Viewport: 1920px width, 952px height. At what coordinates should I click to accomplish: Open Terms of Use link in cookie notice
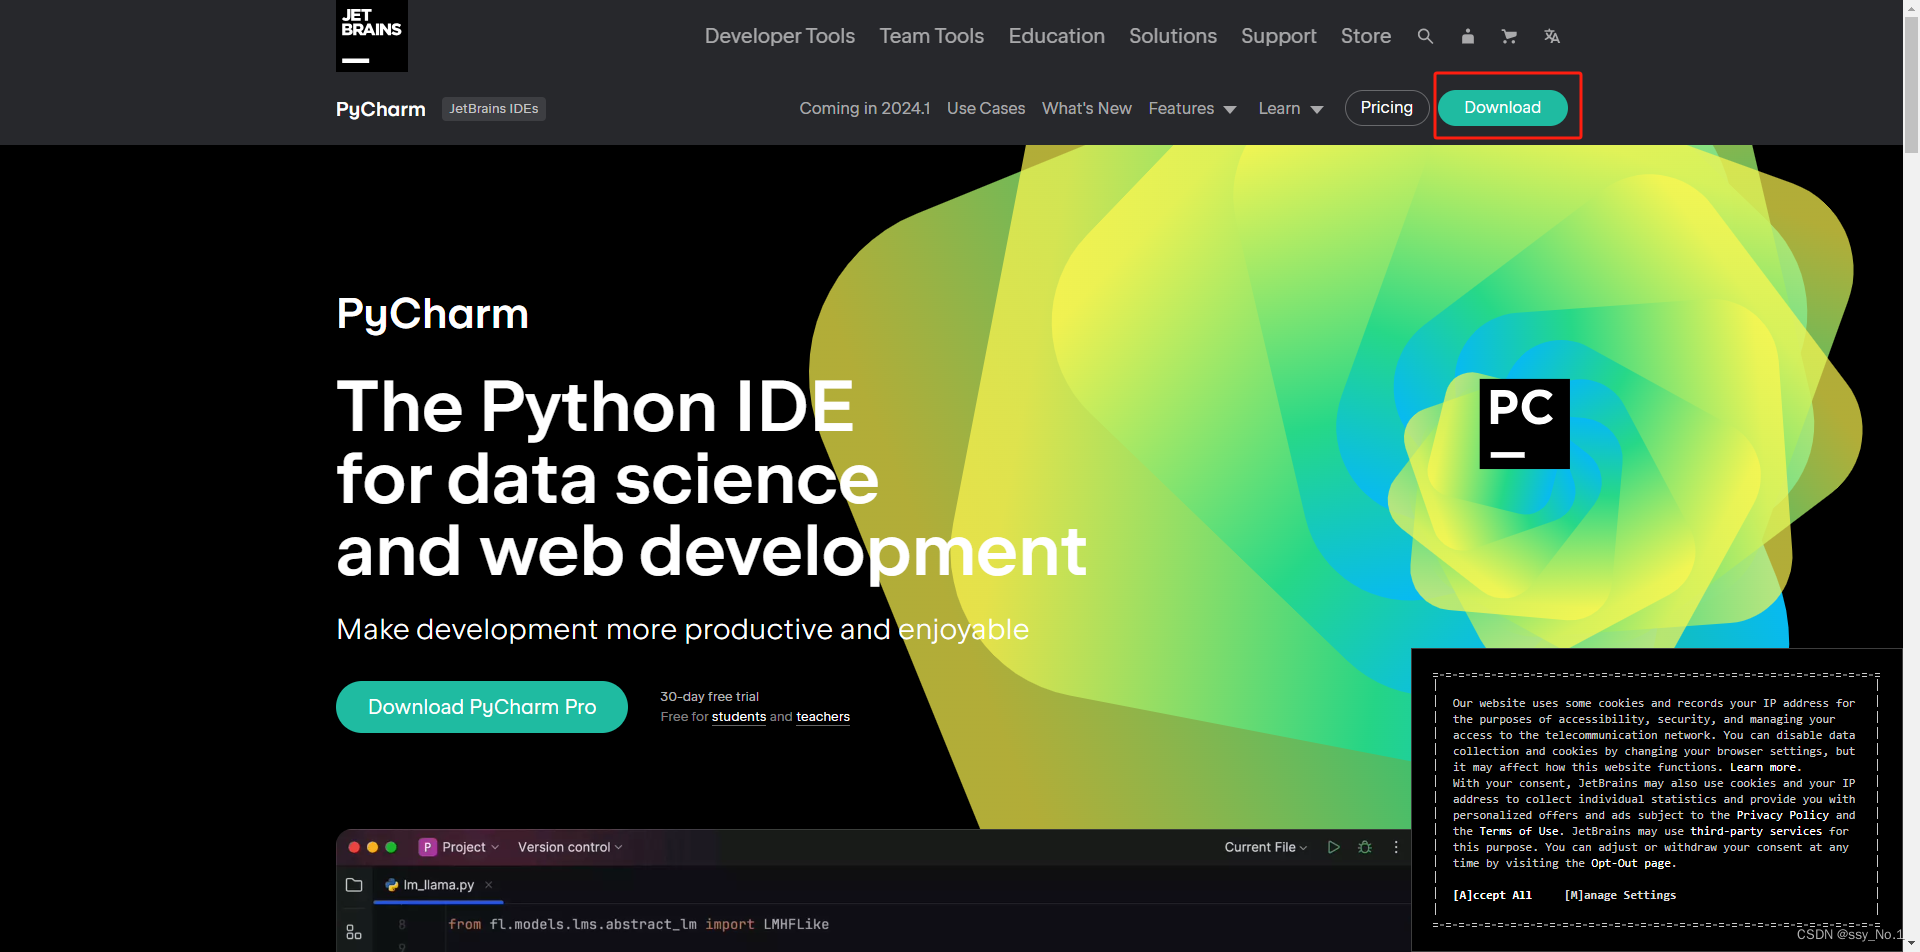click(1519, 831)
